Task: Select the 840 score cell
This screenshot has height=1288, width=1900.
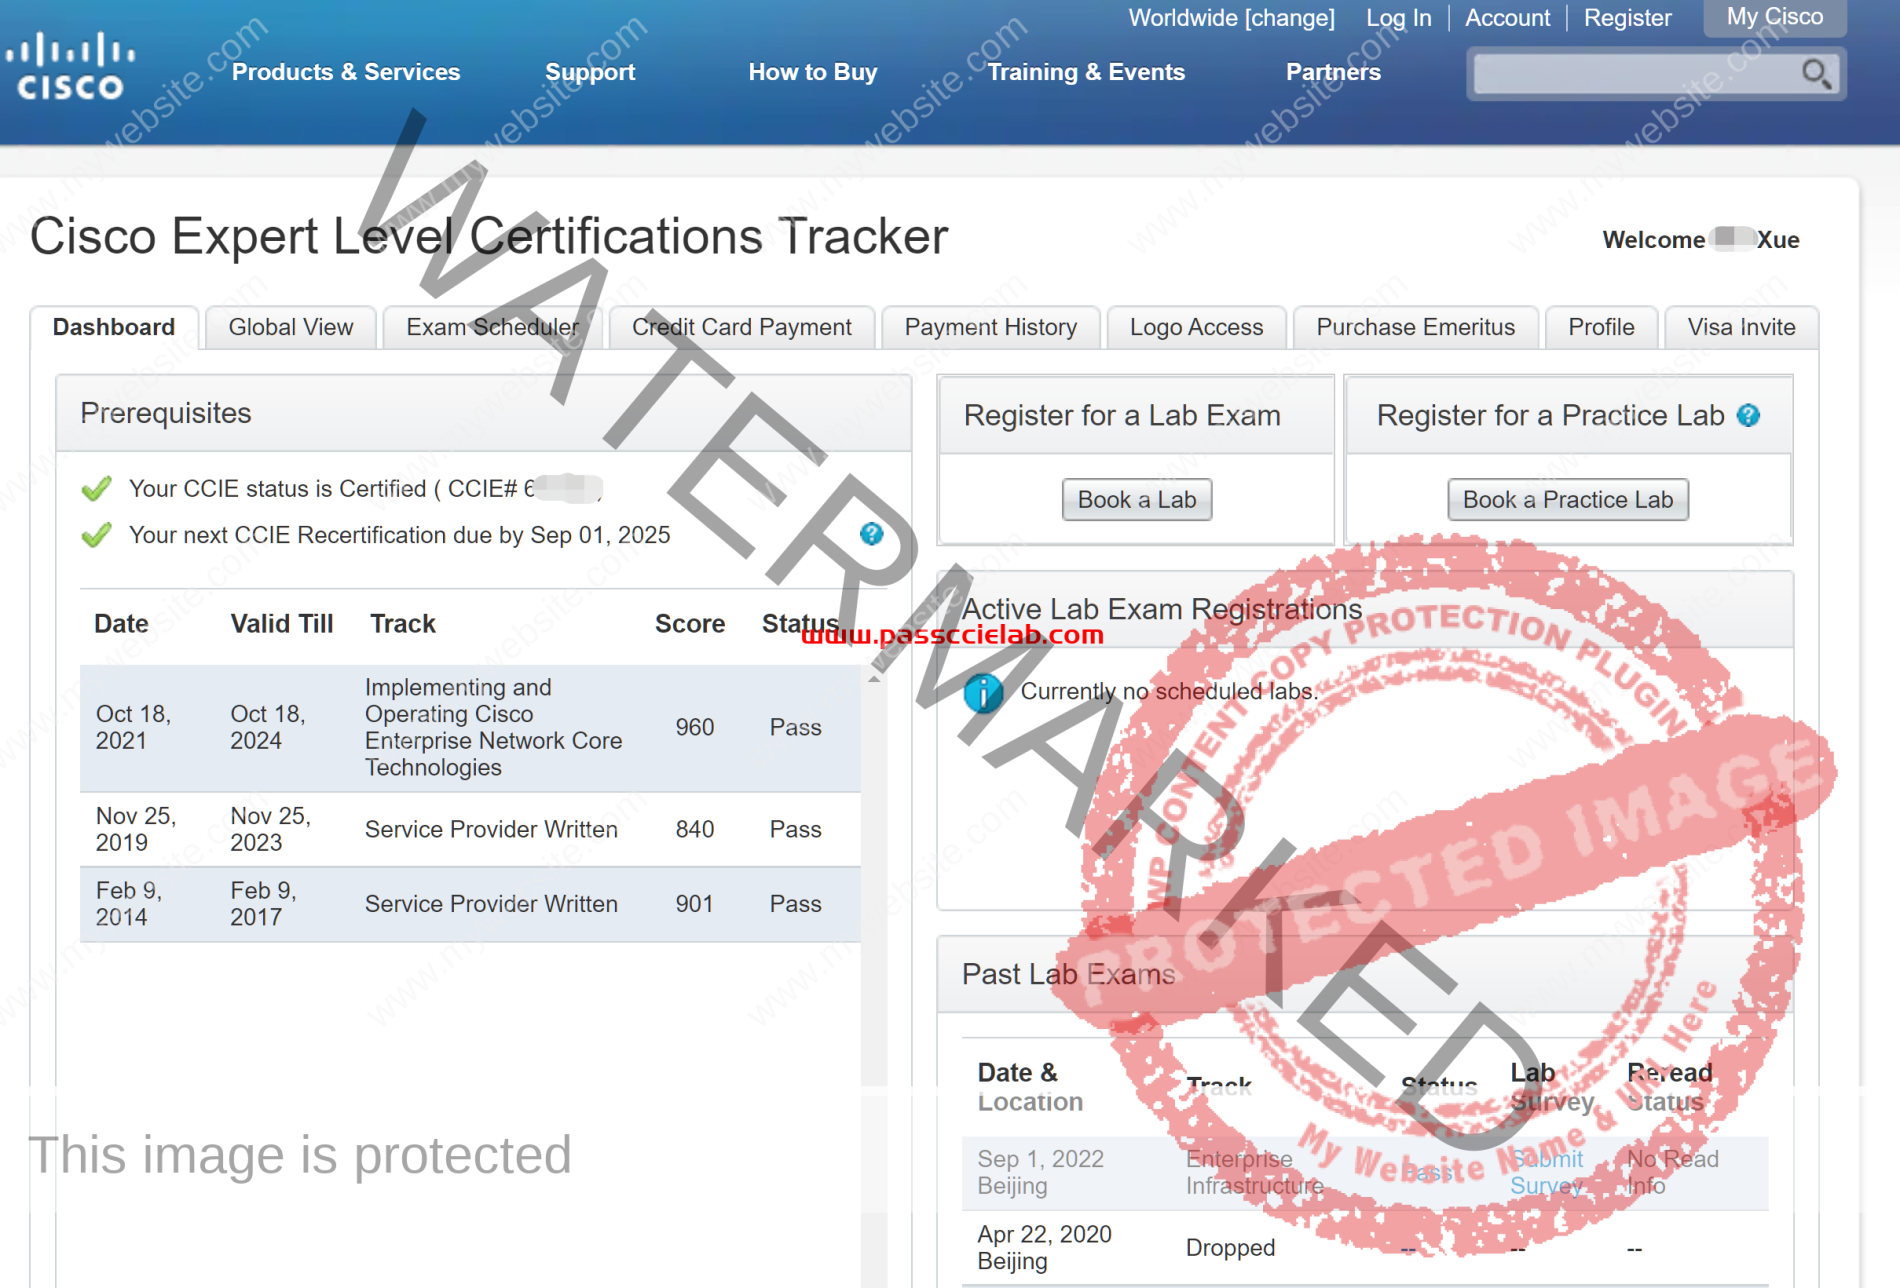Action: tap(694, 830)
